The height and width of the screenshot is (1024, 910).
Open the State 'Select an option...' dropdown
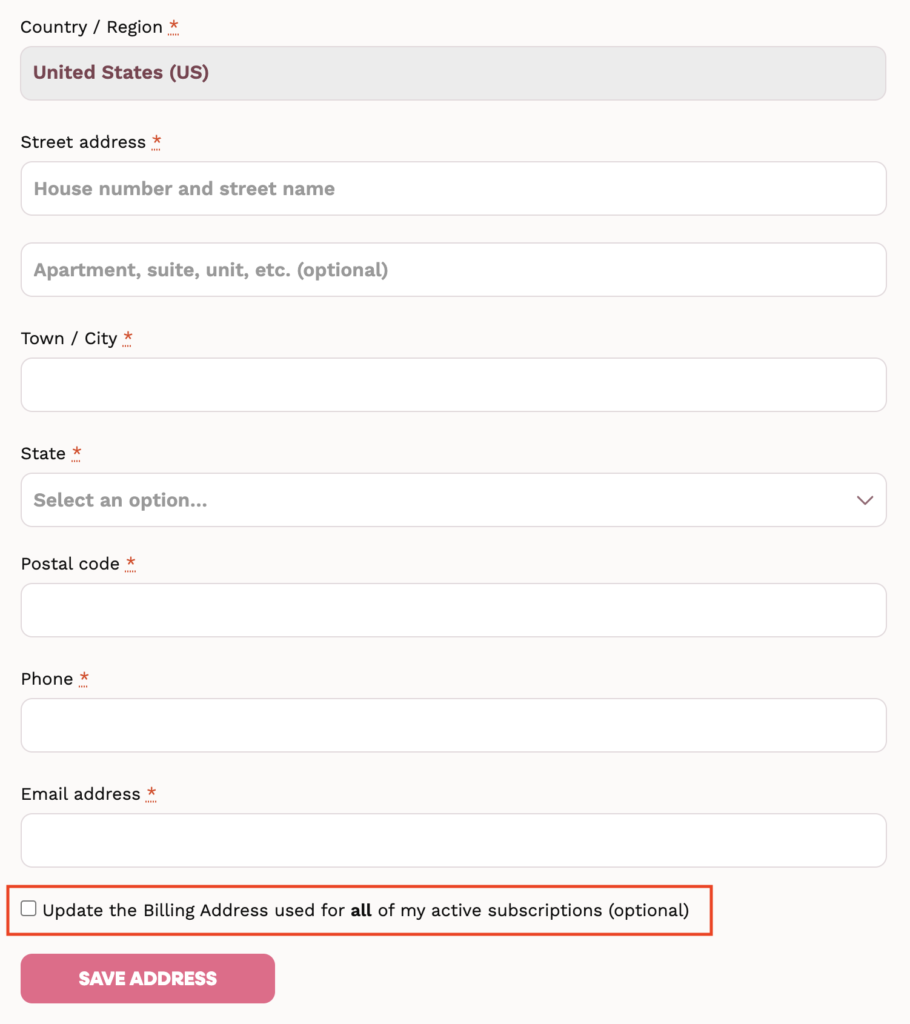click(453, 500)
